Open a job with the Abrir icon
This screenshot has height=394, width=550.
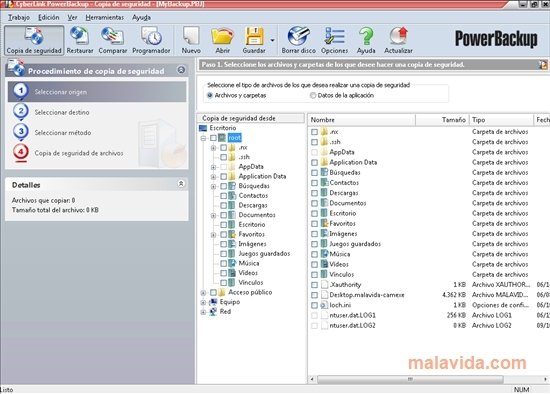point(222,40)
